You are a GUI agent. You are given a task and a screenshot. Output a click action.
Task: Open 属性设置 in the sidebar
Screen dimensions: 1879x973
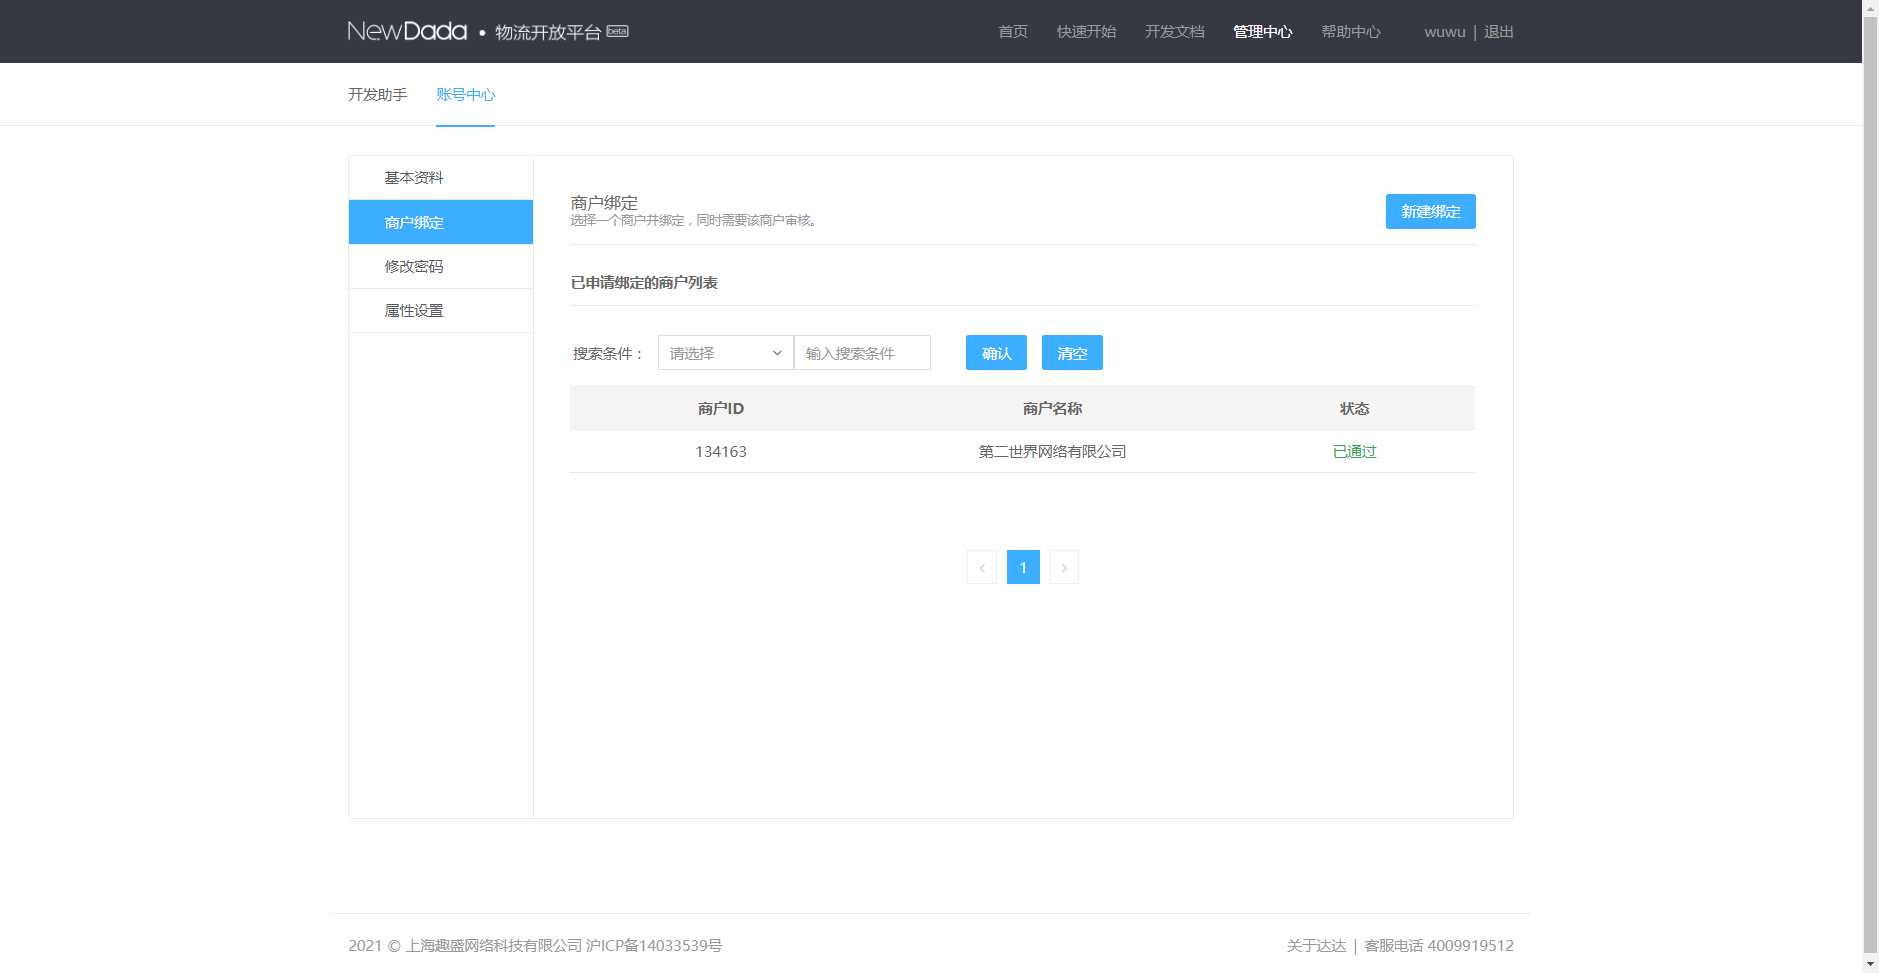[x=414, y=311]
